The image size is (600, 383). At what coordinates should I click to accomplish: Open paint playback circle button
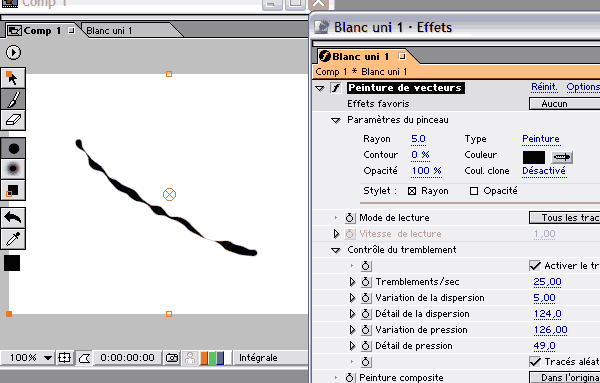coord(13,52)
